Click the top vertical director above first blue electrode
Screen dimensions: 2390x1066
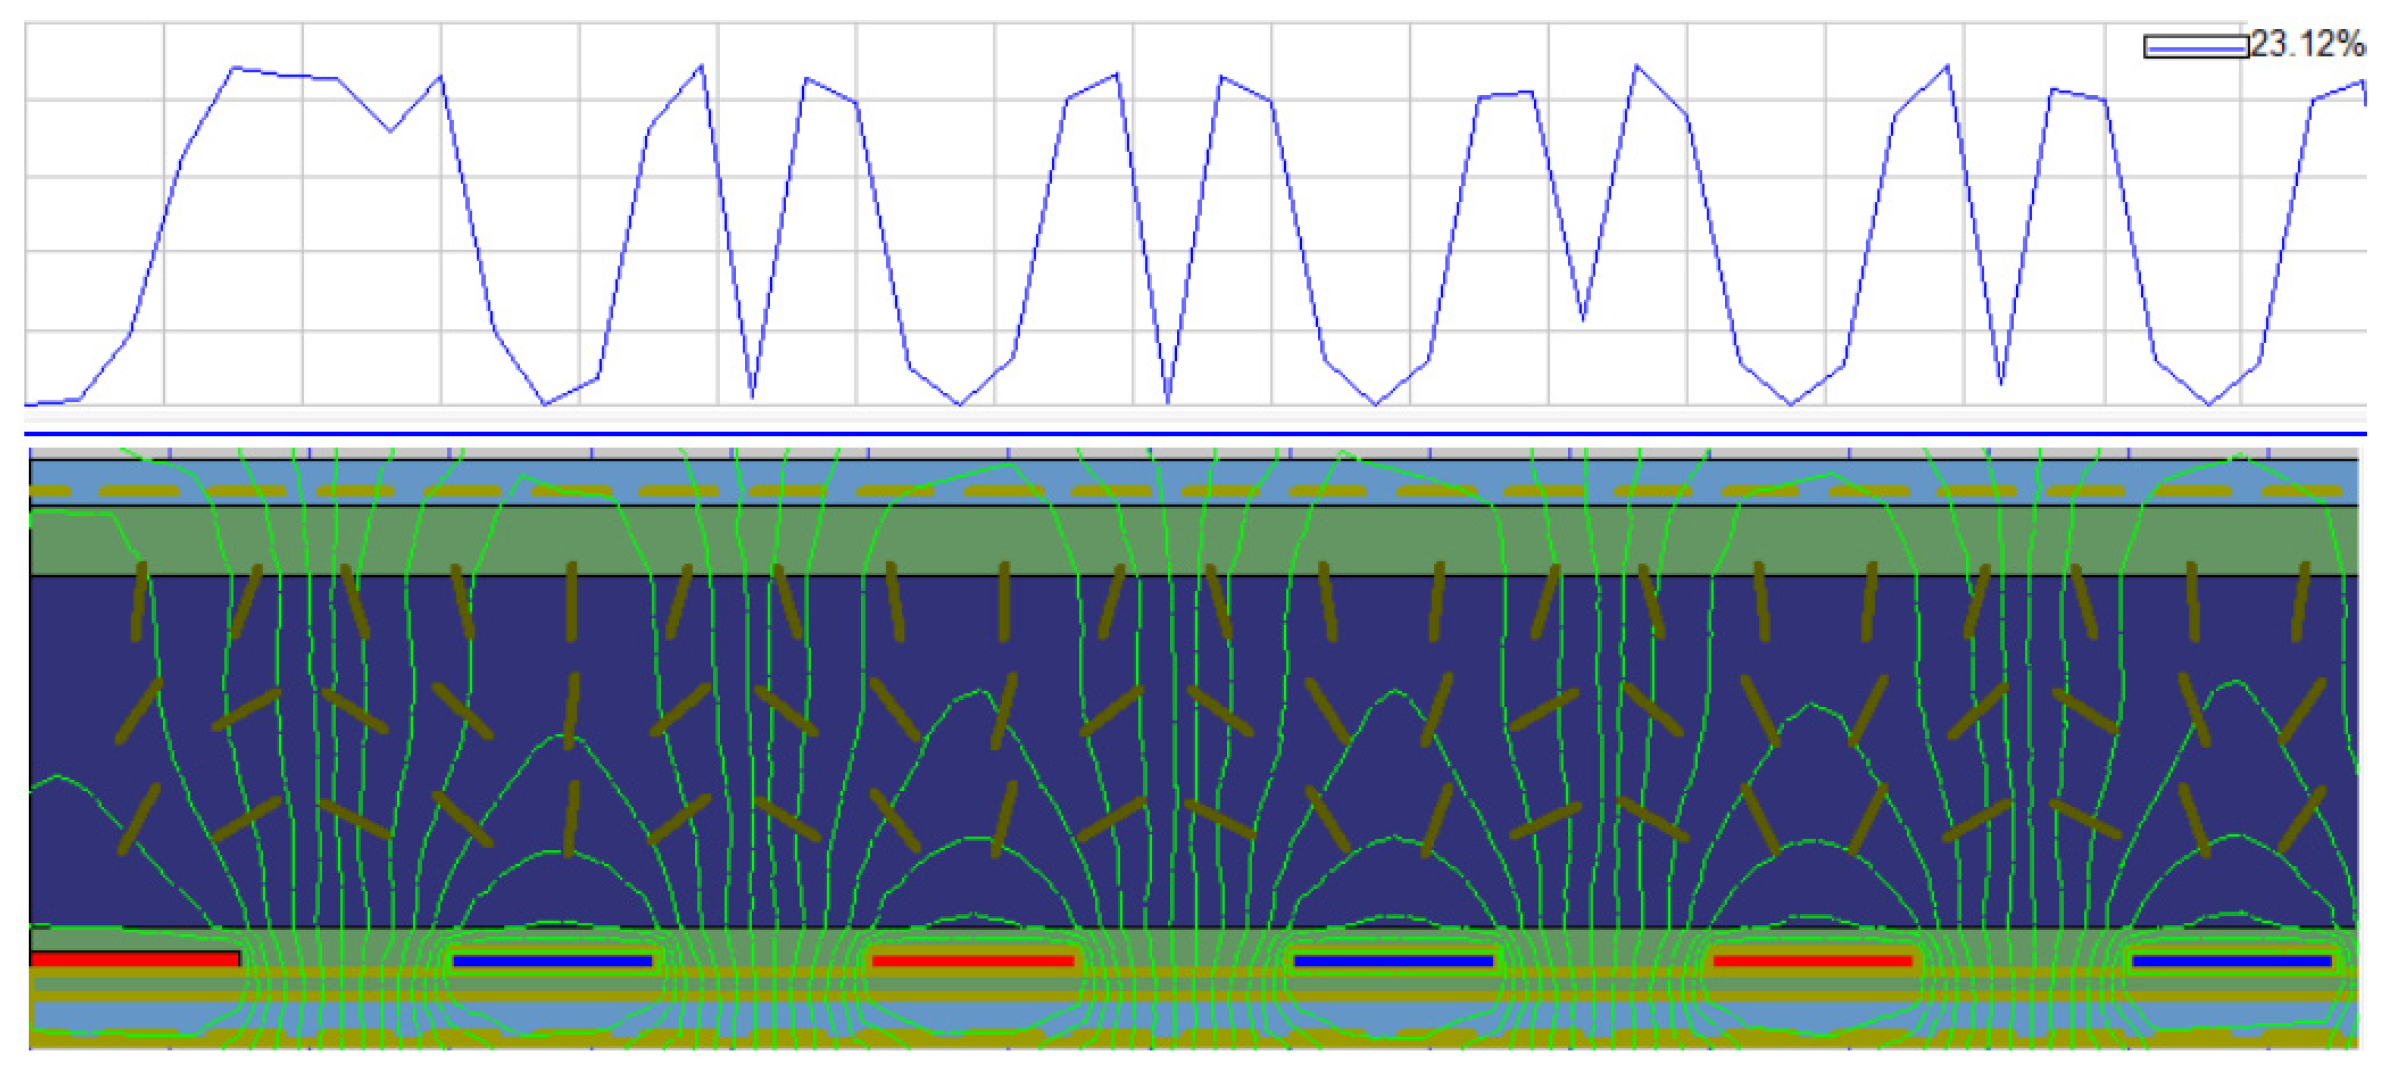pyautogui.click(x=571, y=600)
